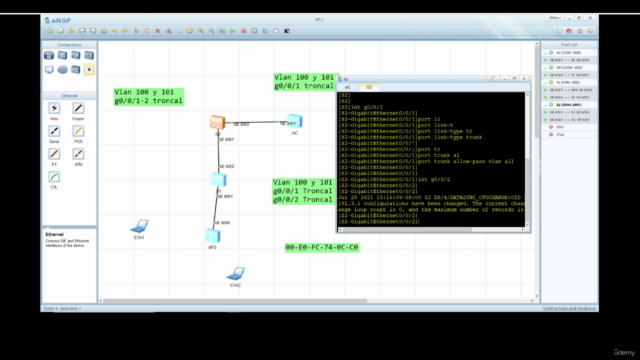Click the red stop-devices toolbar icon
640x360 pixels.
pos(244,31)
